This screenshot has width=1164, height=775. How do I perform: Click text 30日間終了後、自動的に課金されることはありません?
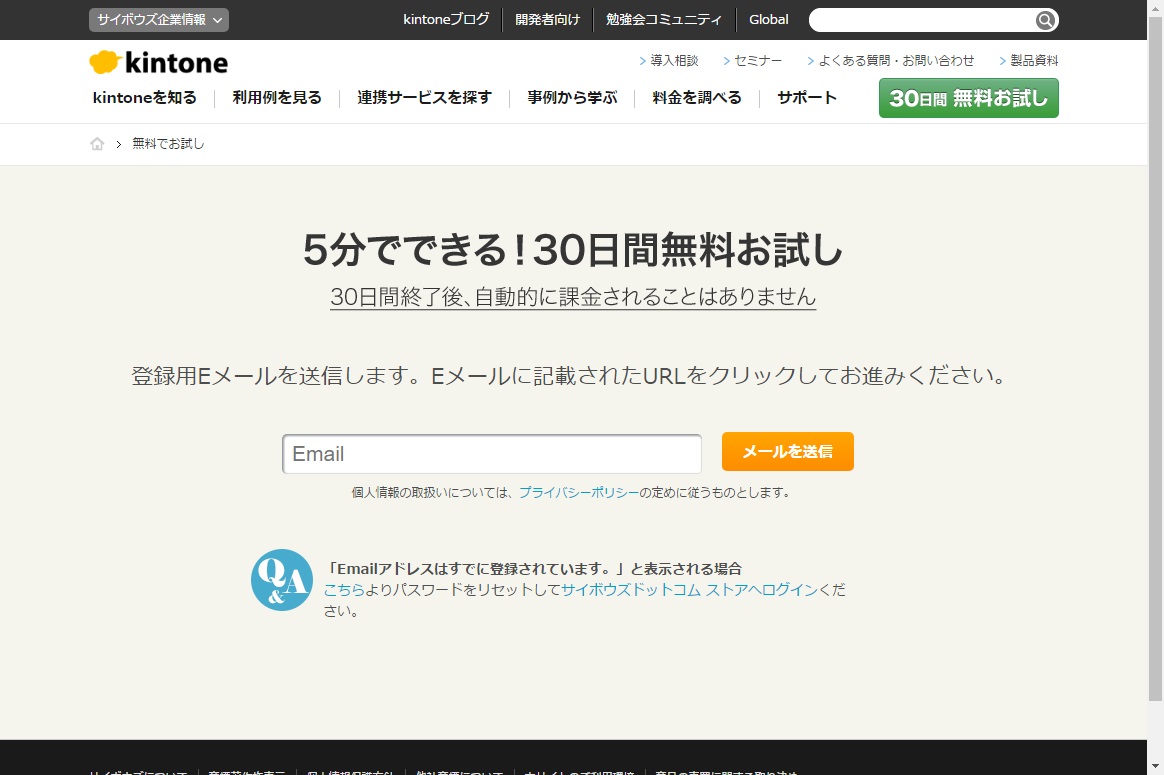click(573, 296)
